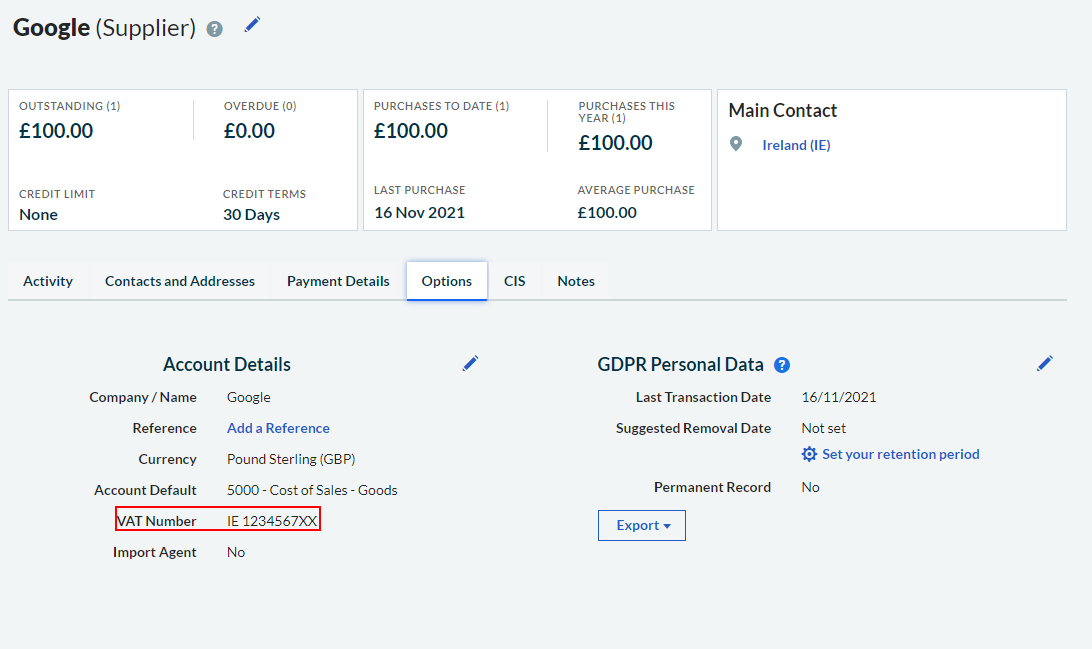1092x649 pixels.
Task: Click the Add a Reference link
Action: pyautogui.click(x=278, y=428)
